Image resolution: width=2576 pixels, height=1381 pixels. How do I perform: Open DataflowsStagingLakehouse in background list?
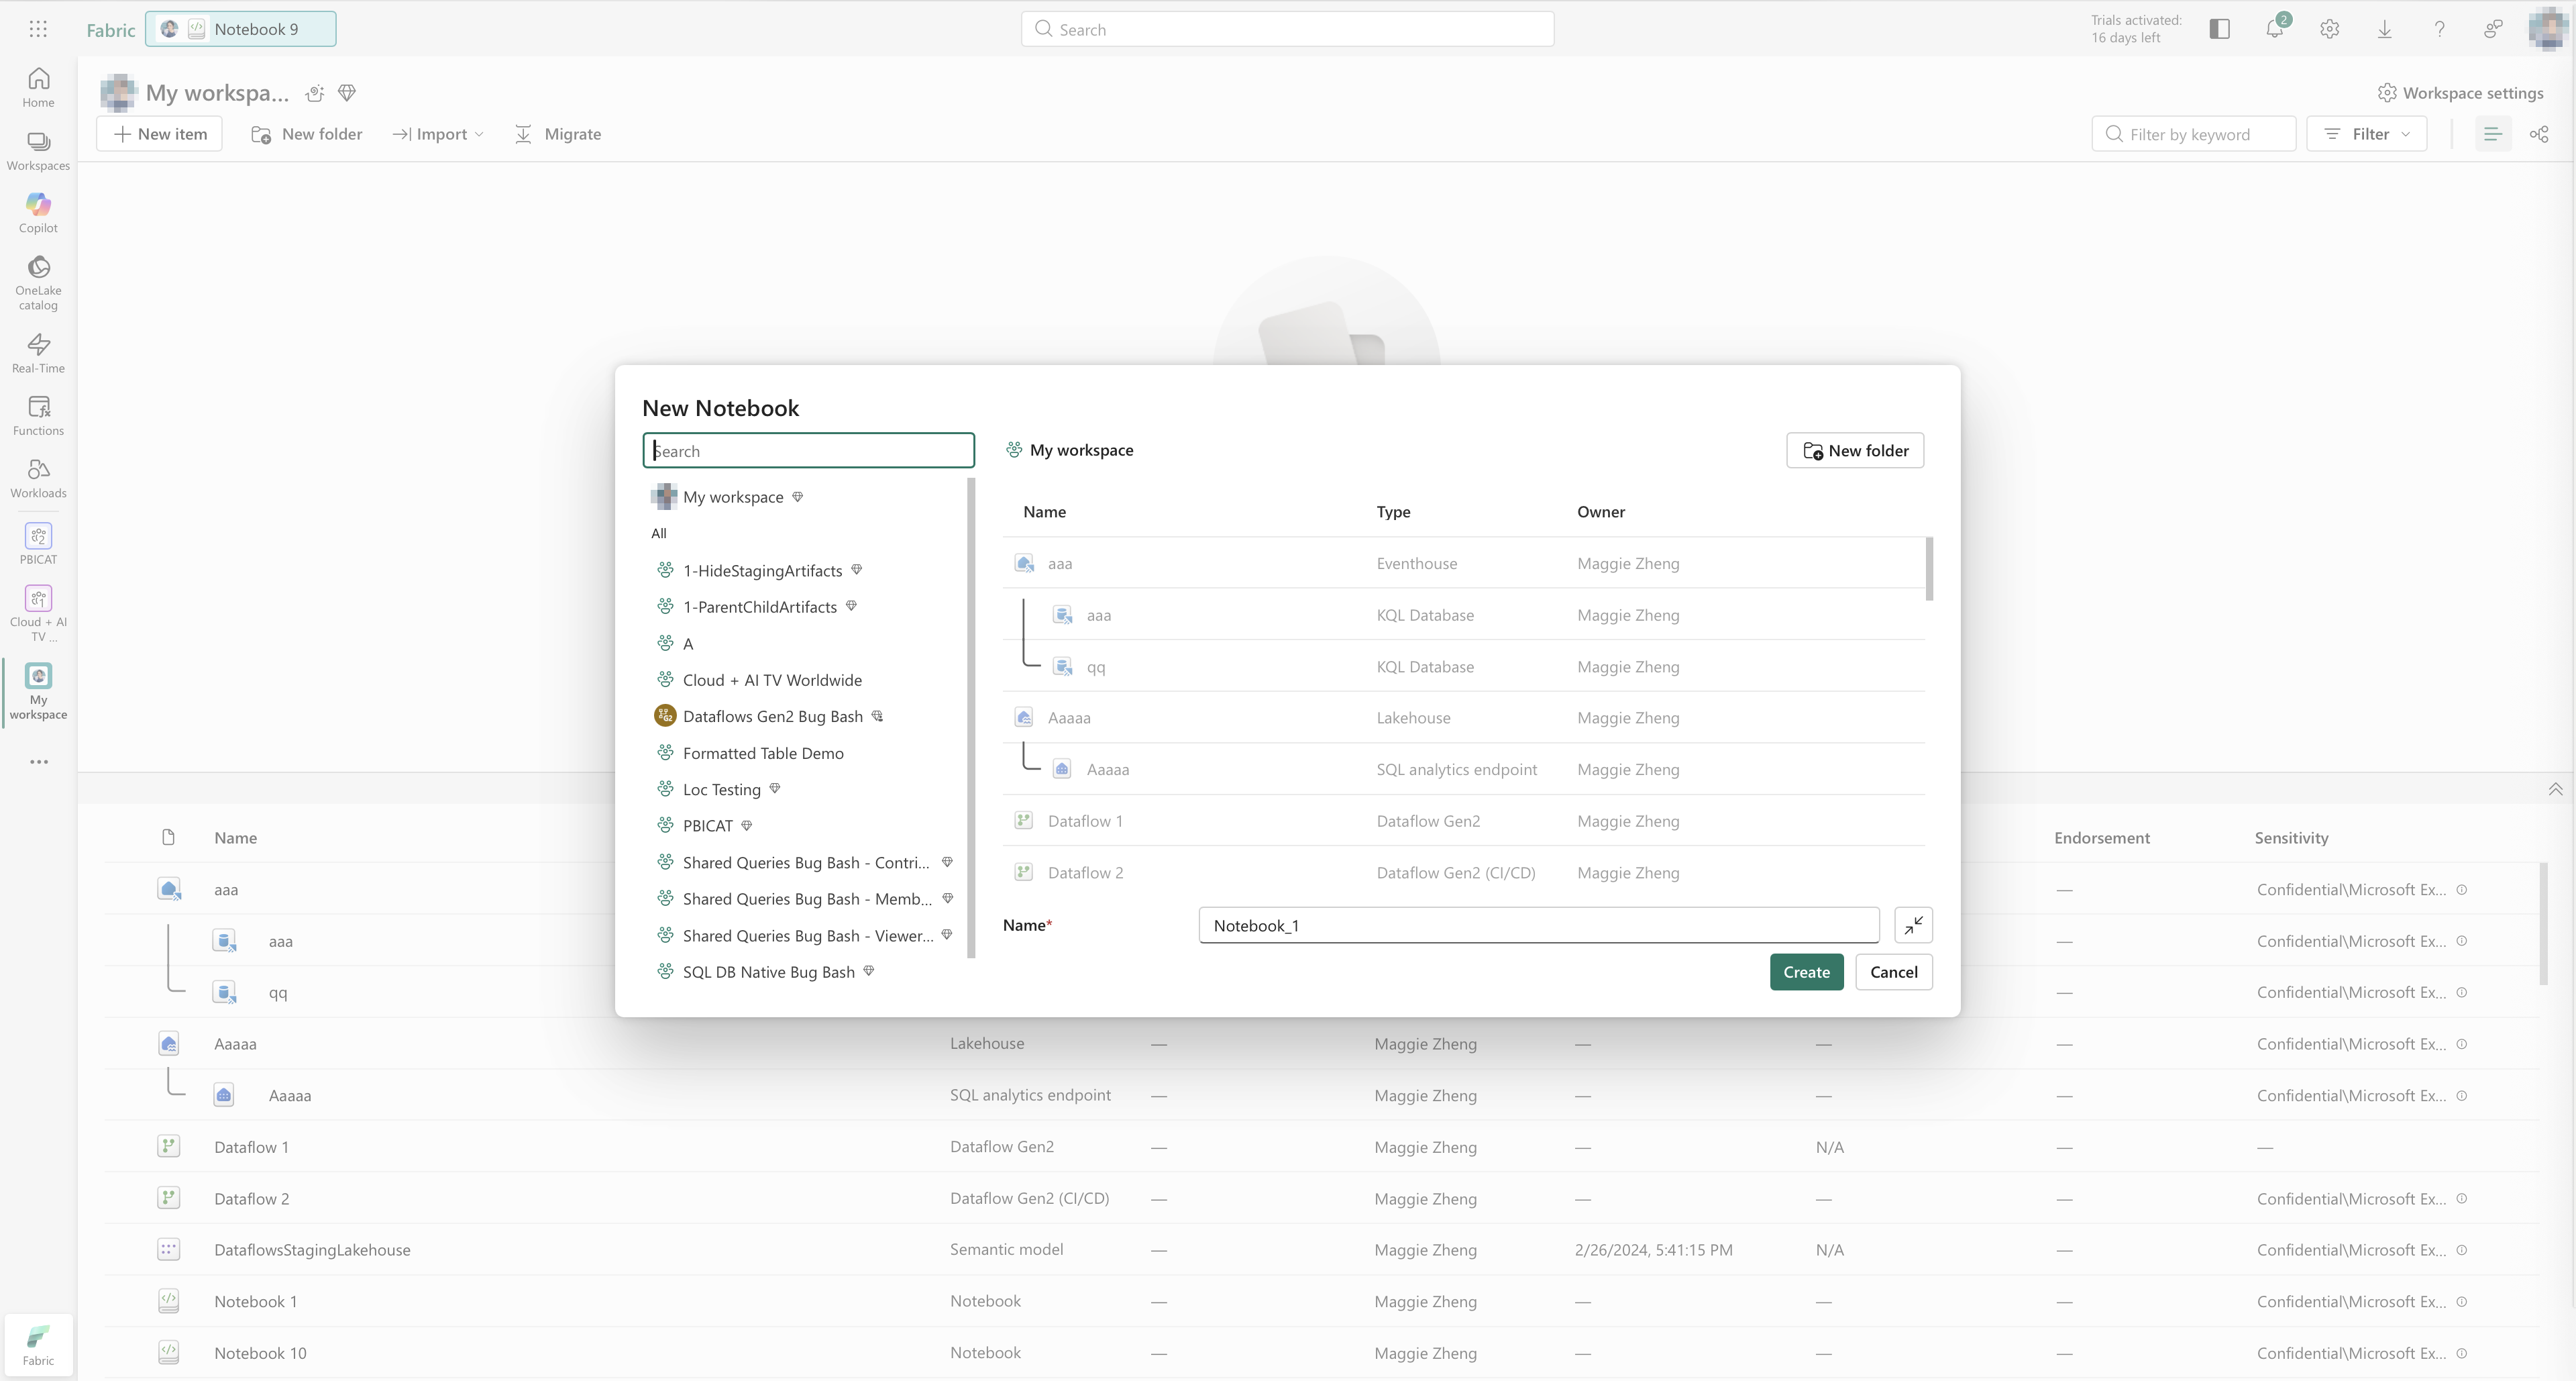(312, 1250)
